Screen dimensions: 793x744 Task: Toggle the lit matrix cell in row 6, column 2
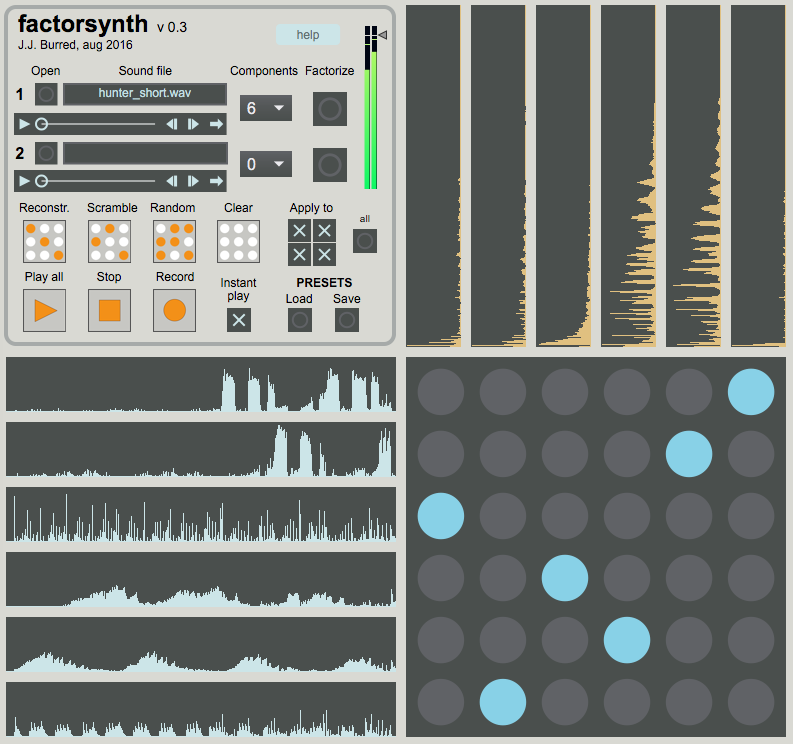click(503, 702)
